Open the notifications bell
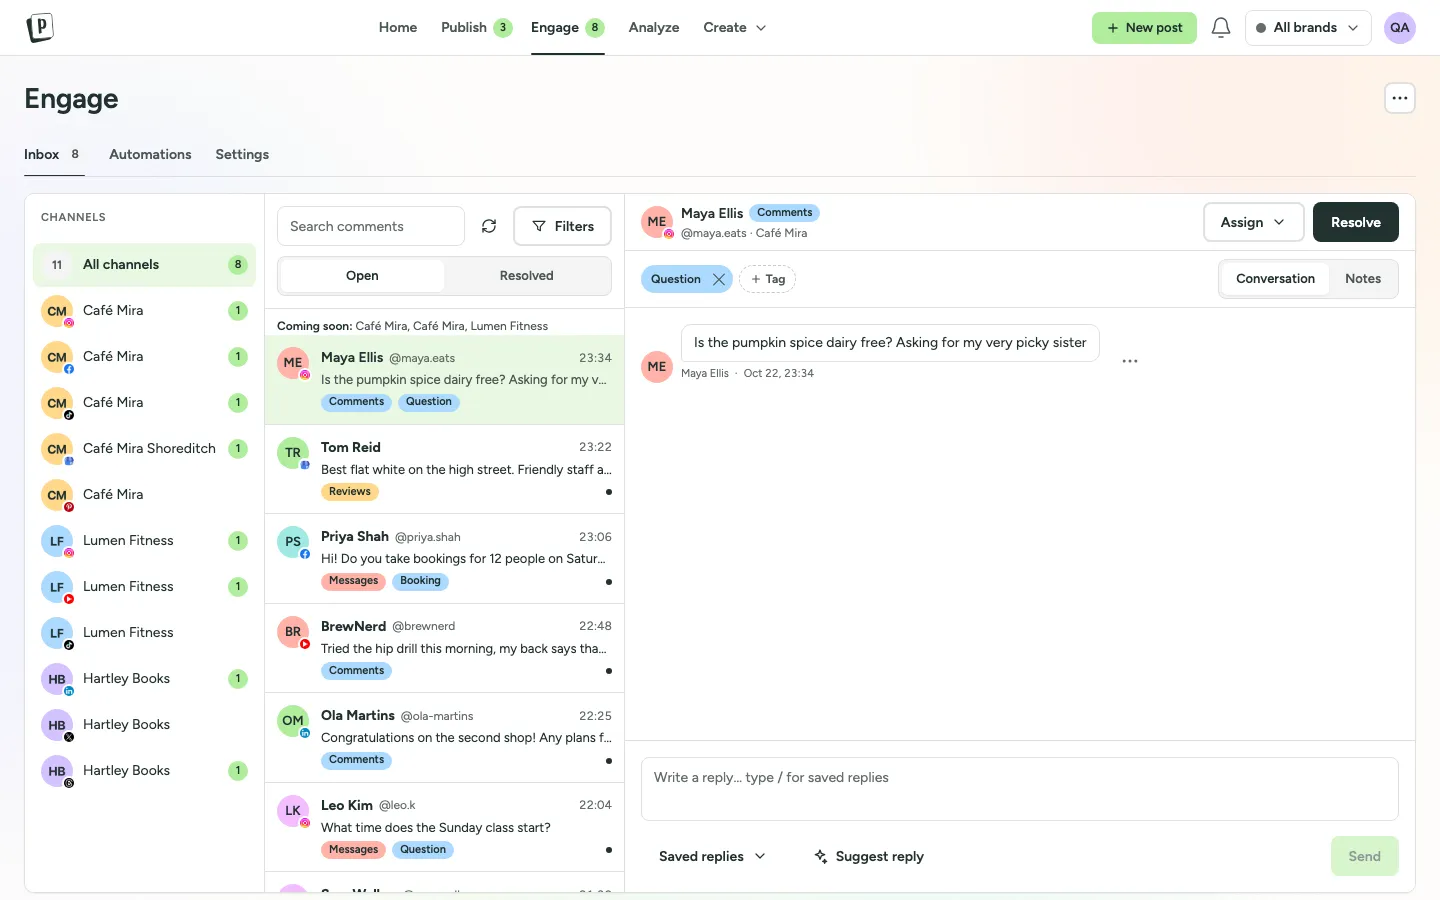 pos(1220,28)
